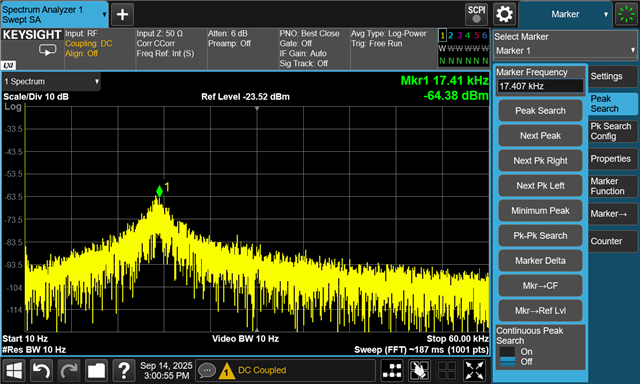Click the multi-window tile icon
Screen dimensions: 640x384
447,371
